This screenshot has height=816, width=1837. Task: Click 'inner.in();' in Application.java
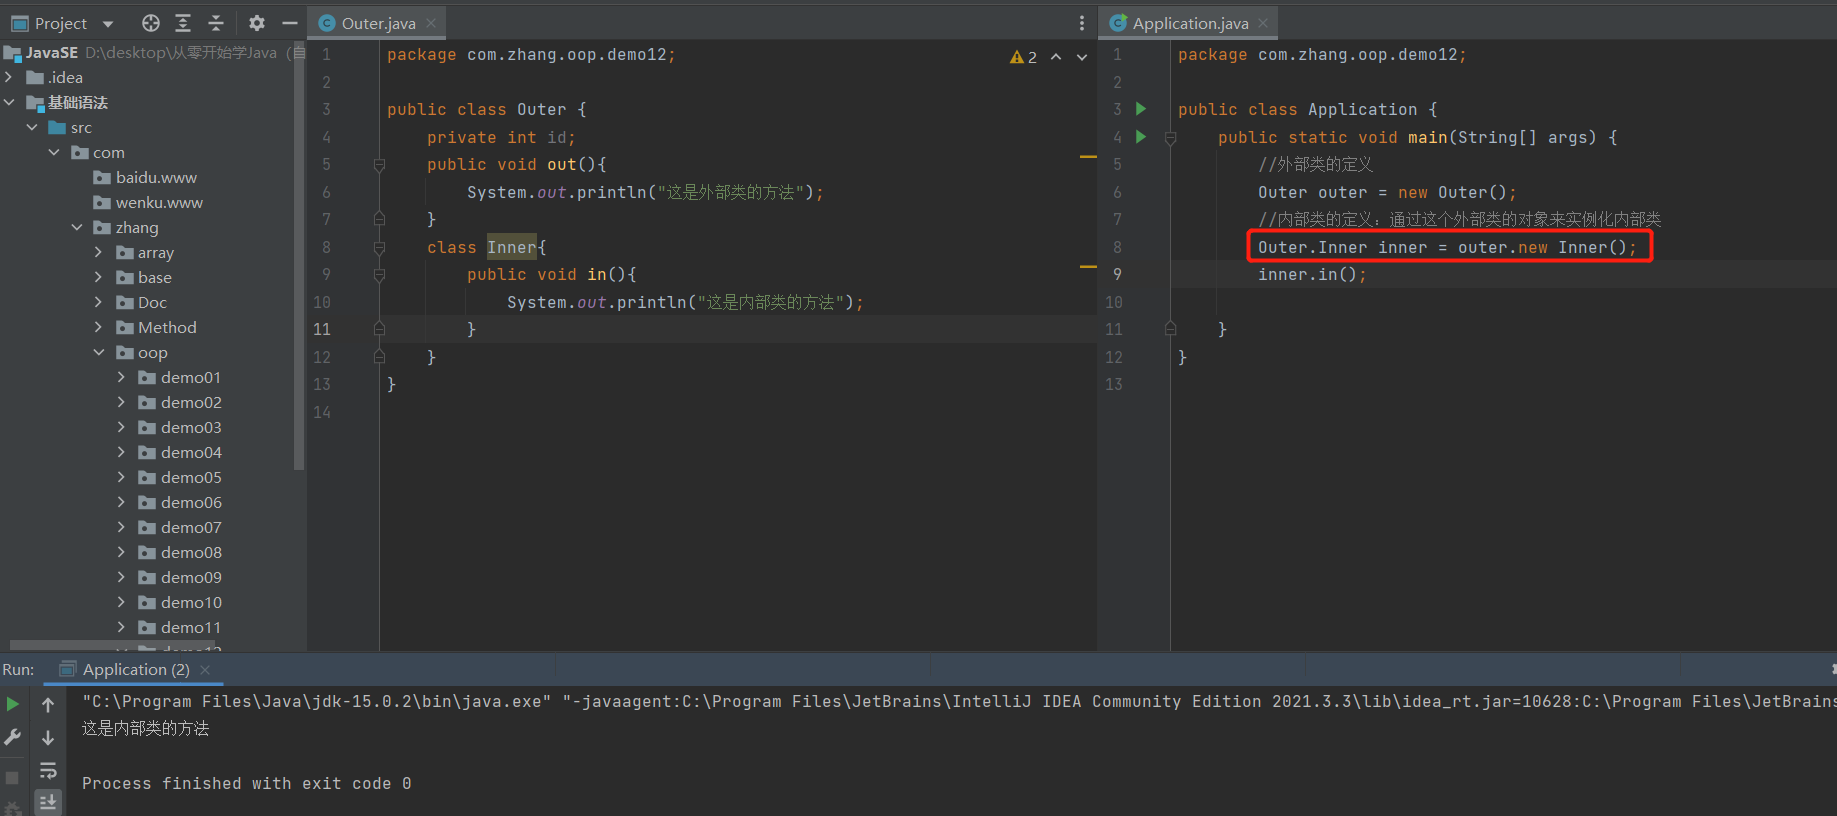(x=1312, y=274)
